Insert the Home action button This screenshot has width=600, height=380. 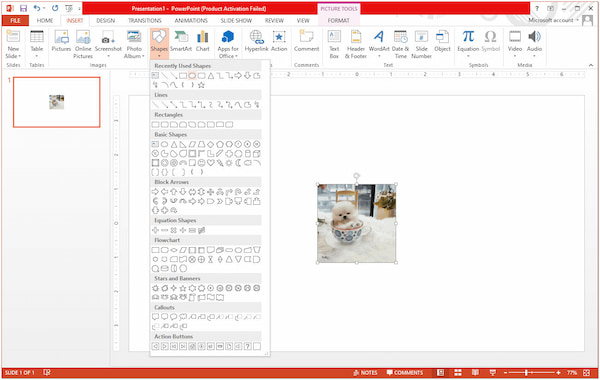pos(192,346)
